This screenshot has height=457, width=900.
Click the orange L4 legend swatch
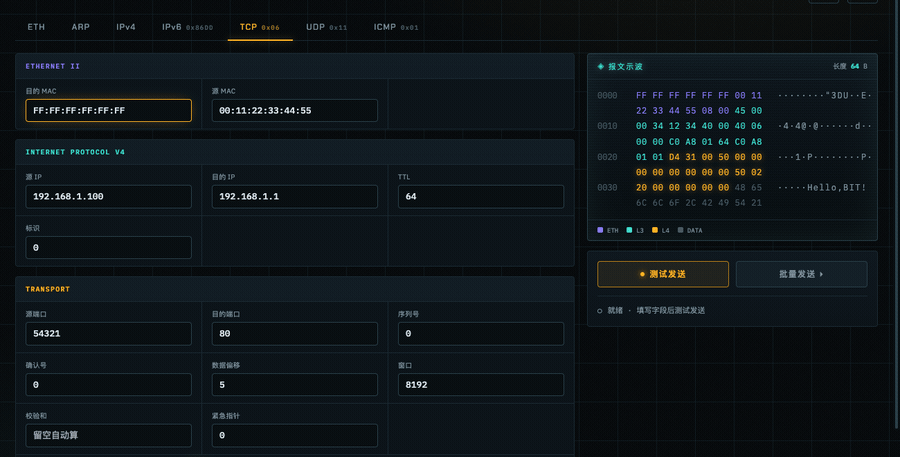coord(655,230)
